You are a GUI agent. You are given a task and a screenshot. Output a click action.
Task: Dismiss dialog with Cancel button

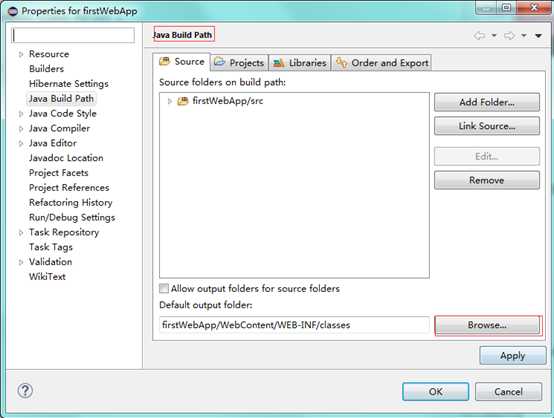click(508, 391)
